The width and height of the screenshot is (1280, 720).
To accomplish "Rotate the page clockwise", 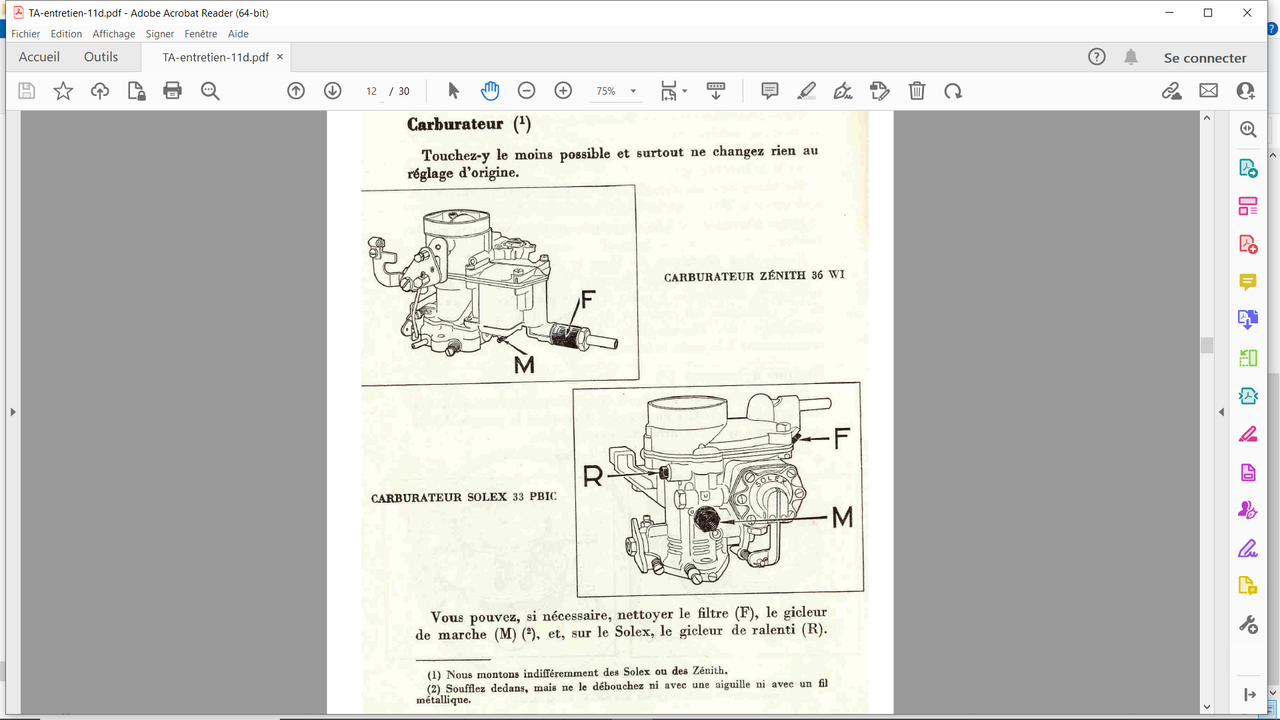I will point(953,91).
